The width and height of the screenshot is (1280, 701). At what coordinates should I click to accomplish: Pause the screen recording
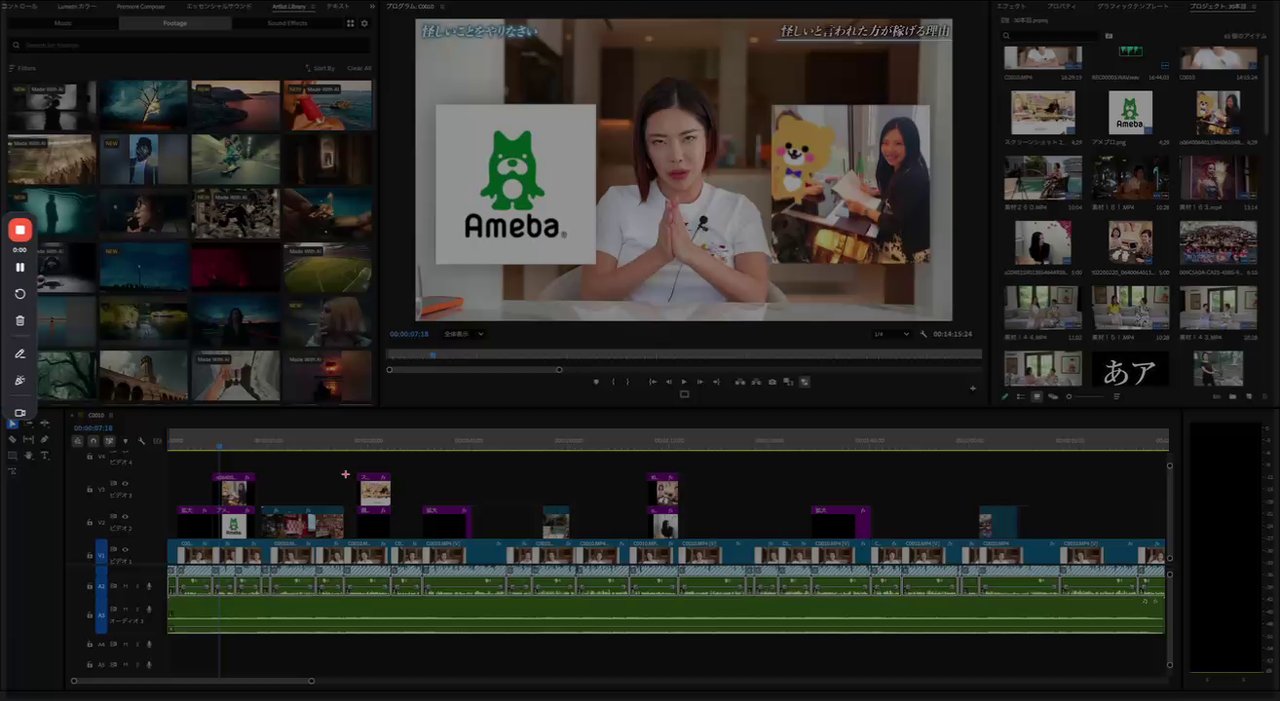(x=20, y=267)
